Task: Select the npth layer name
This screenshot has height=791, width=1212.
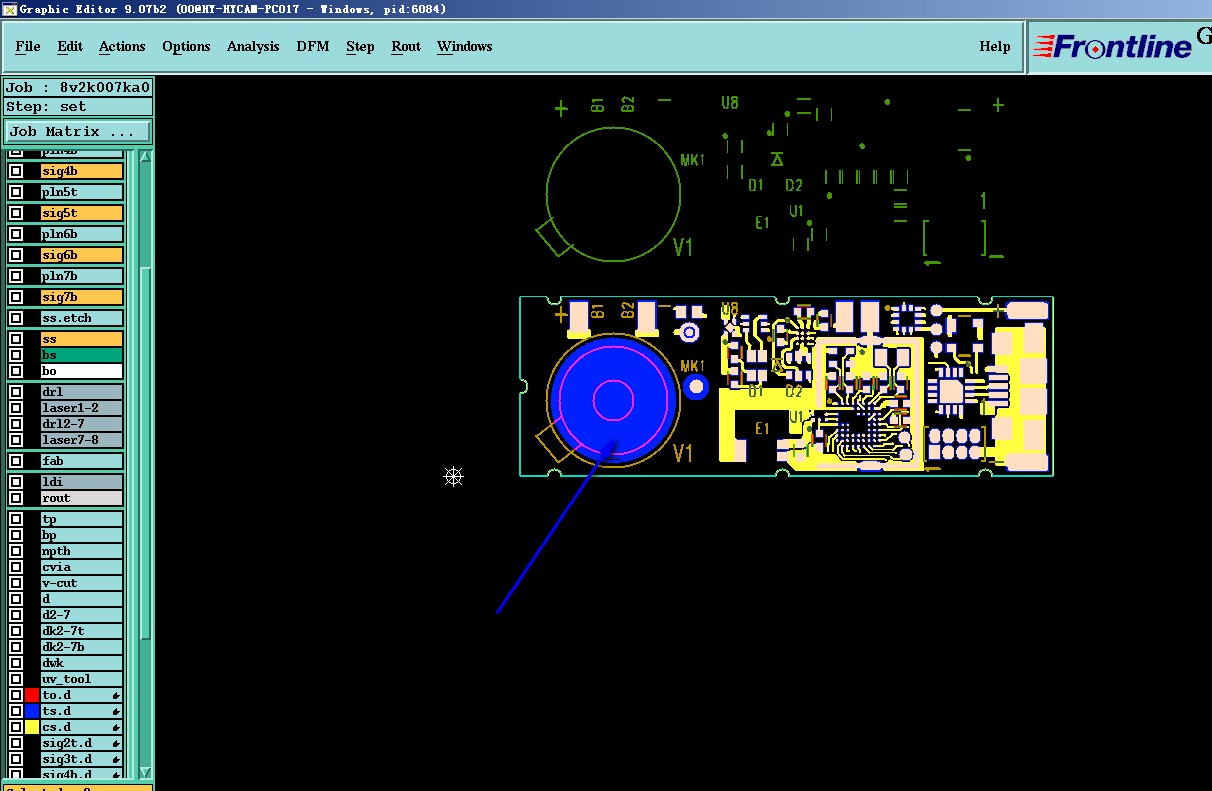Action: [82, 551]
